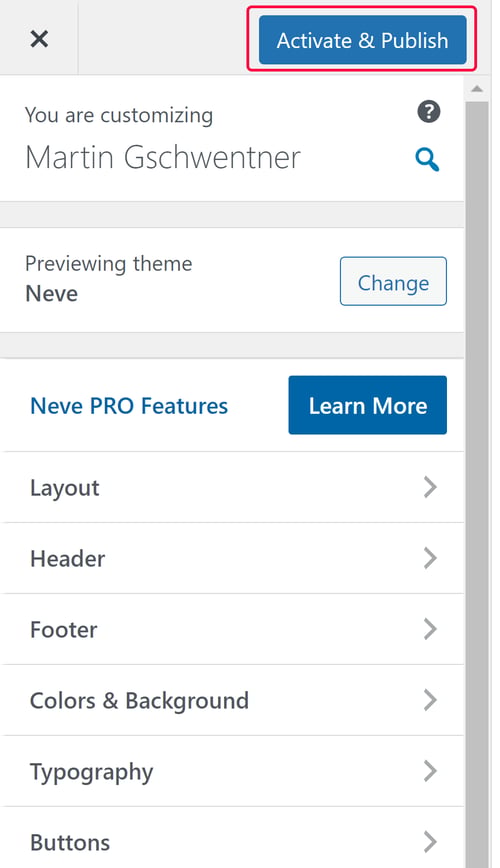Open Colors & Background settings
Viewport: 500px width, 868px height.
click(232, 700)
